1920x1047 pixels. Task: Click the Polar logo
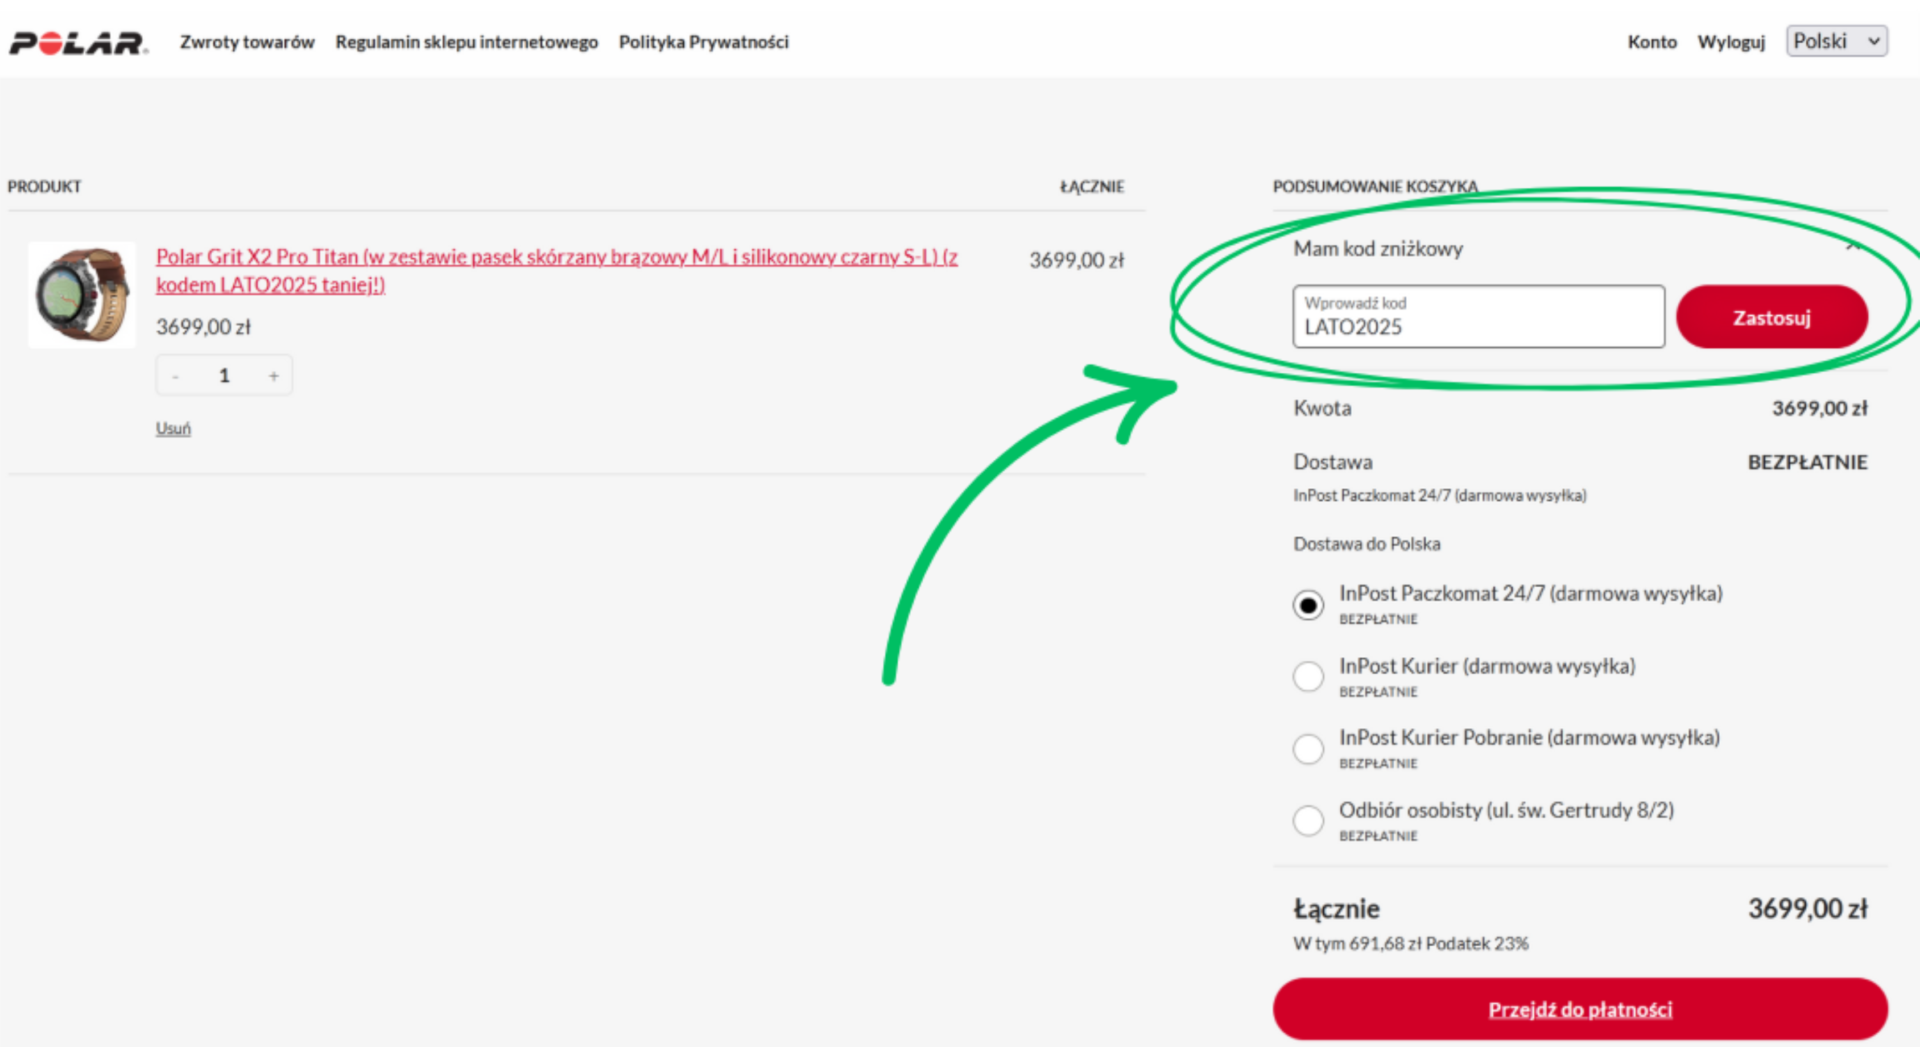(x=78, y=43)
